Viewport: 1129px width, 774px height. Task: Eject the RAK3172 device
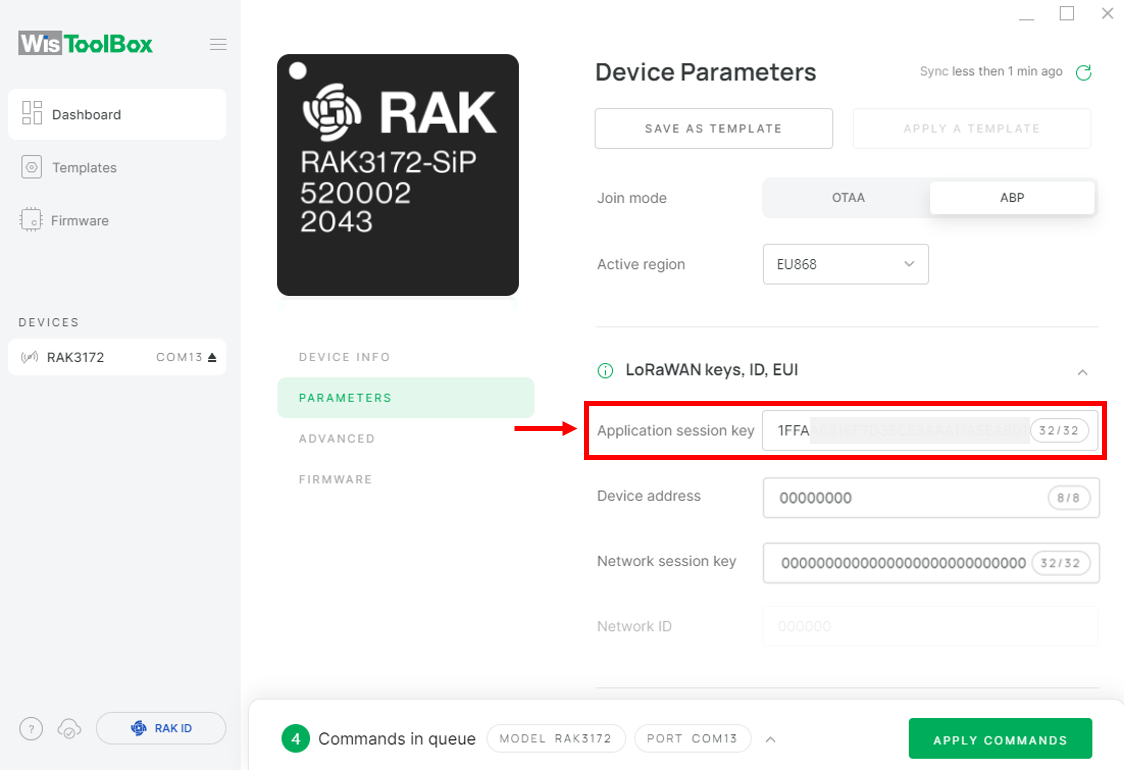click(212, 357)
